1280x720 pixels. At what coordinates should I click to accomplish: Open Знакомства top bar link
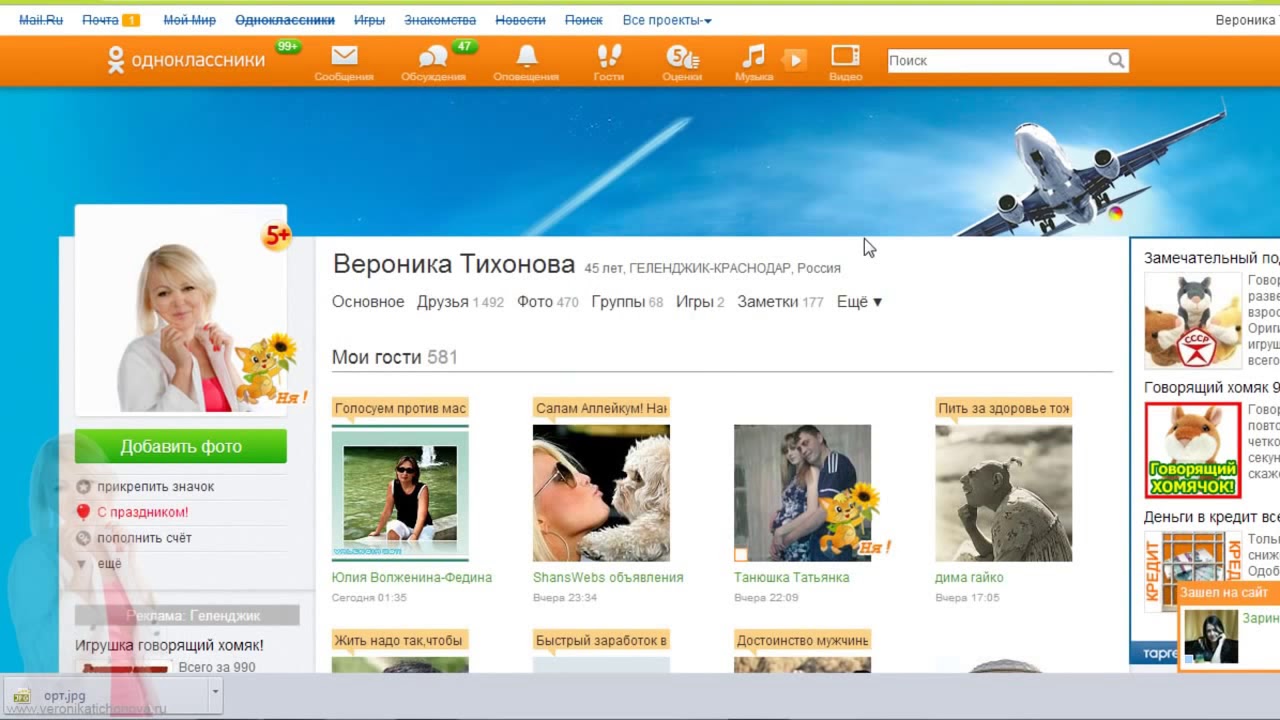tap(440, 20)
